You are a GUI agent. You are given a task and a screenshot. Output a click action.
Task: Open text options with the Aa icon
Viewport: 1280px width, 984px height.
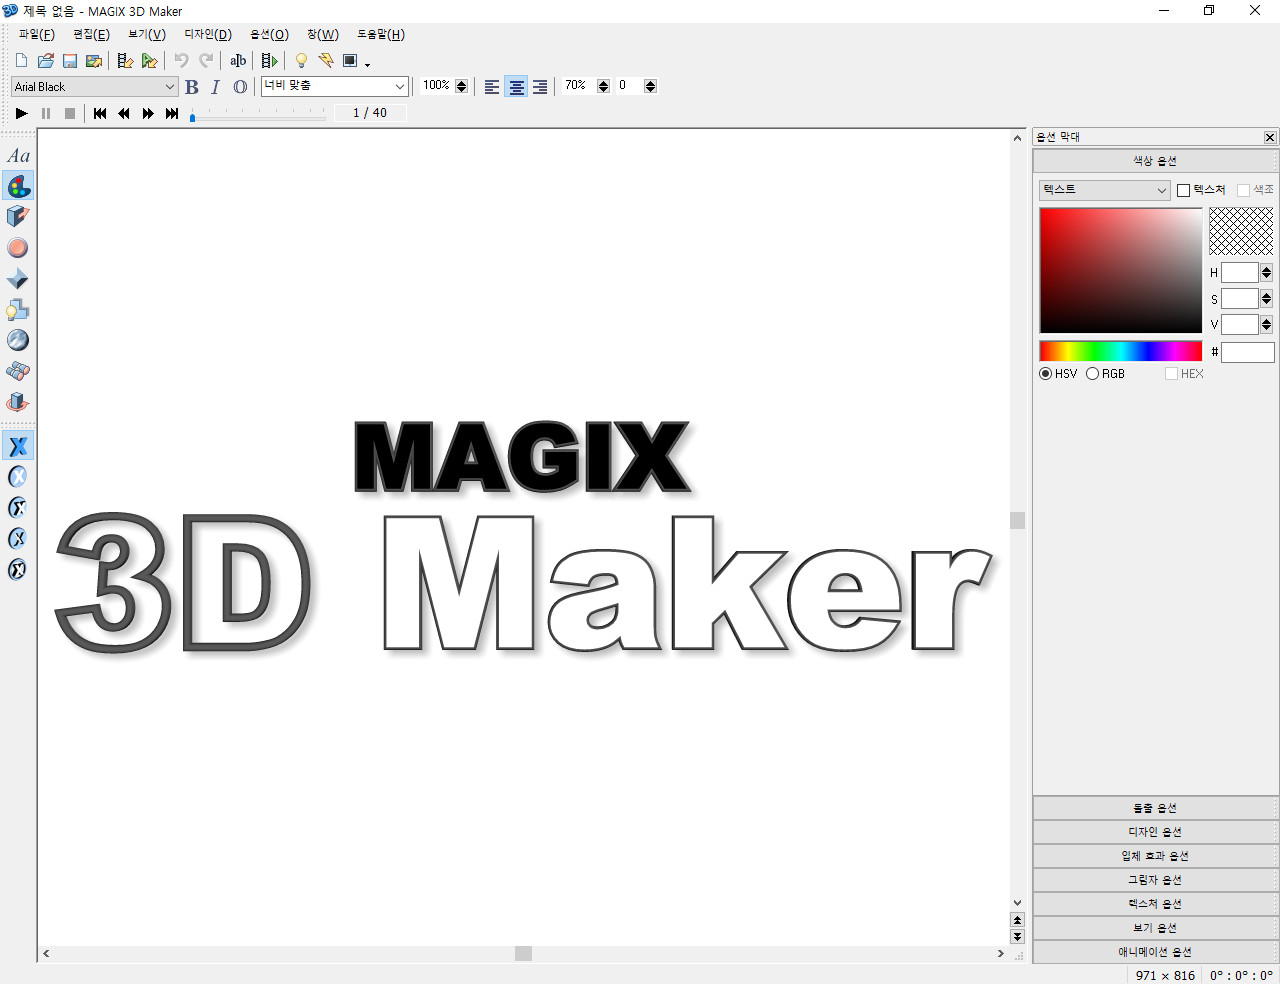click(x=18, y=155)
